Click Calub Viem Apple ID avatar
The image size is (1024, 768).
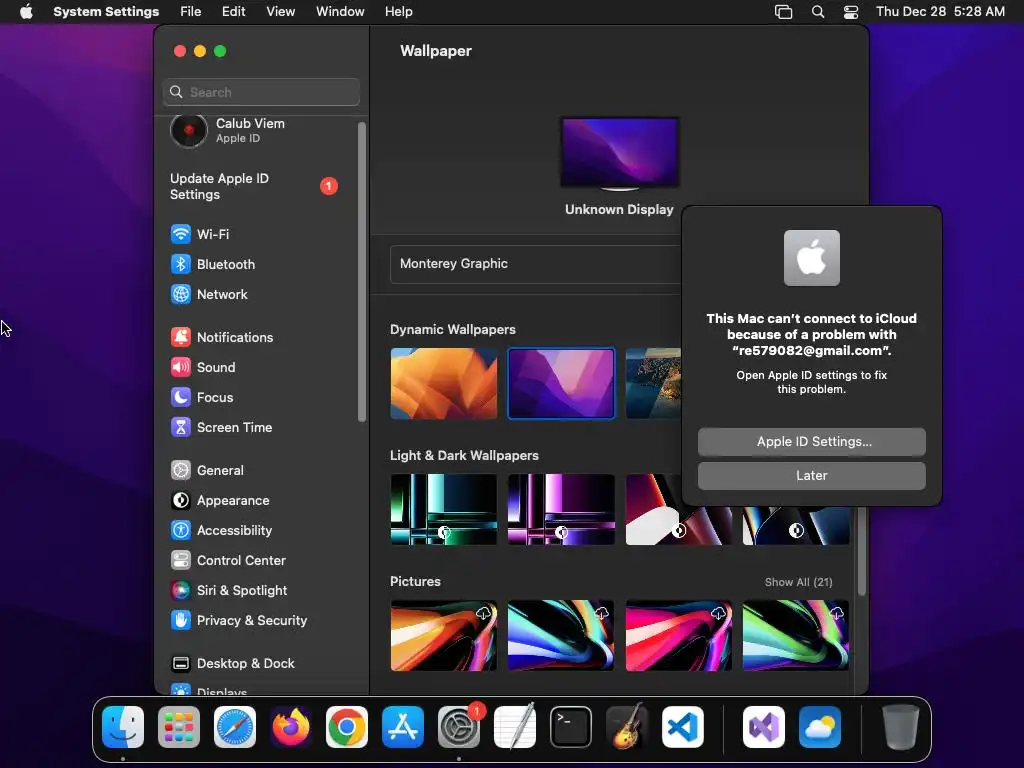coord(189,130)
